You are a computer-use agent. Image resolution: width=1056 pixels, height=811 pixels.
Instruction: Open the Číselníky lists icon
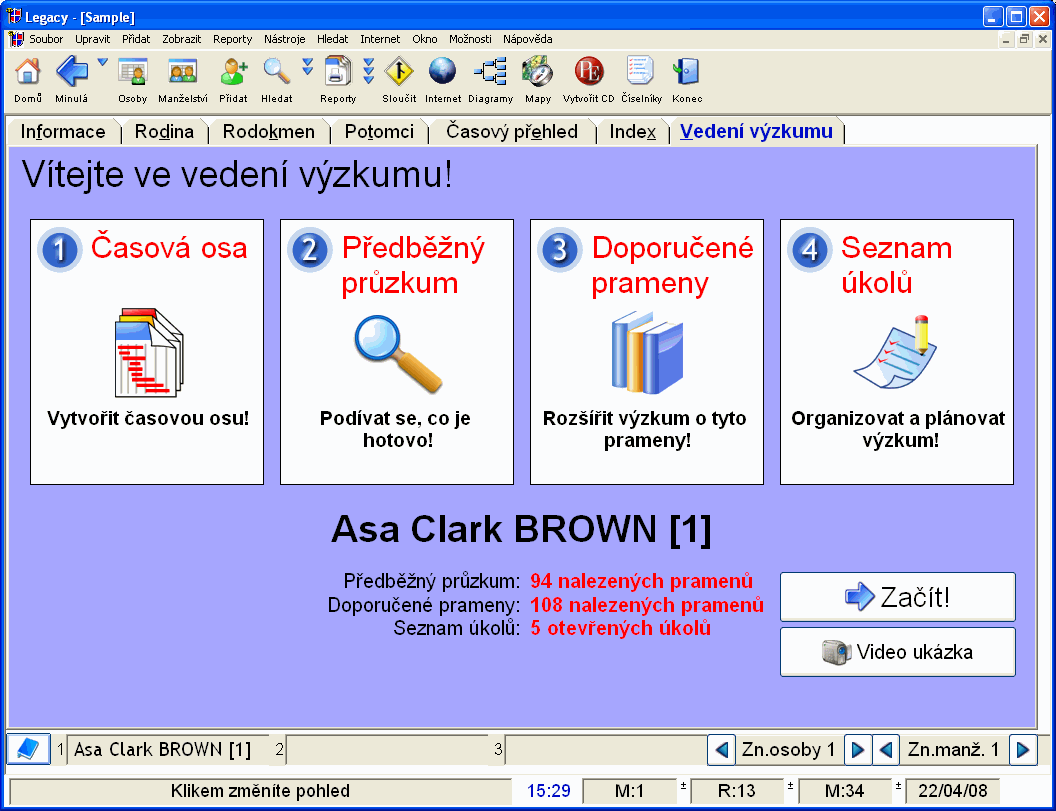[x=640, y=72]
